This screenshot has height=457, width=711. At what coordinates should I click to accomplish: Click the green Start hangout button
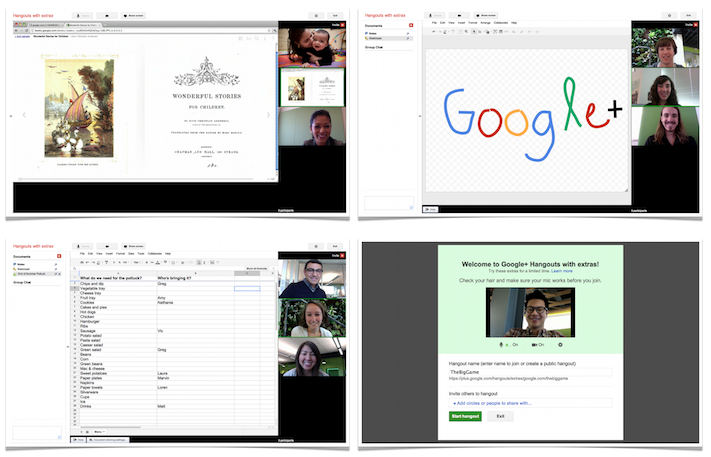tap(464, 416)
